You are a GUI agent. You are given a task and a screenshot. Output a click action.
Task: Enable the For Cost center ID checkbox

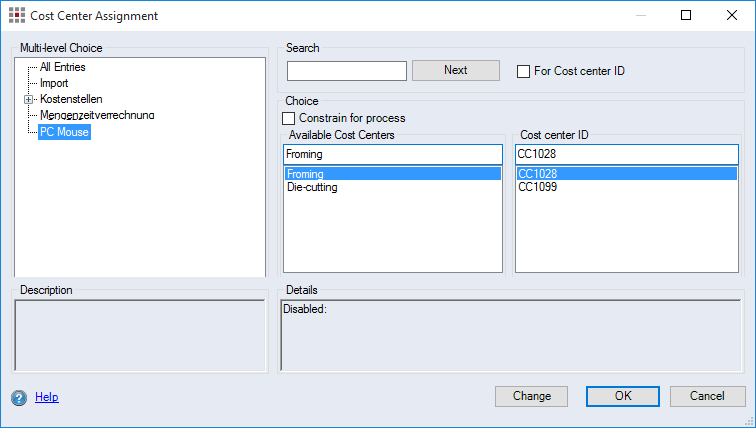(x=523, y=71)
